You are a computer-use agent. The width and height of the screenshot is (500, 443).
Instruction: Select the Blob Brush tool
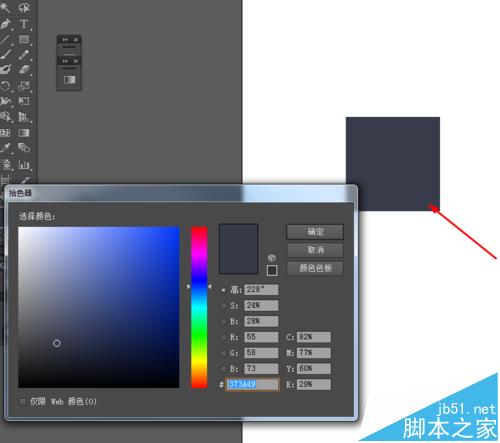pyautogui.click(x=6, y=70)
